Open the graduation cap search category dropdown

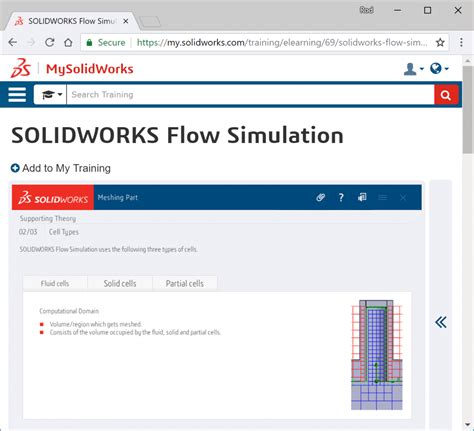[50, 95]
